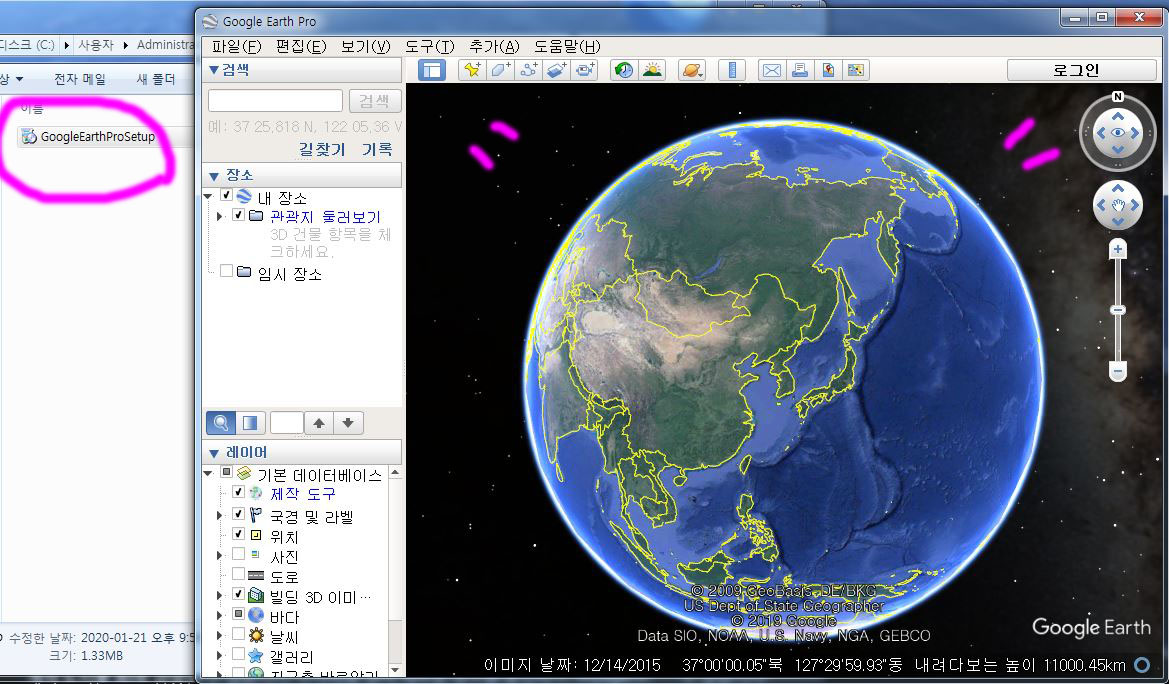Show sunlight across the landscape icon

[x=652, y=70]
